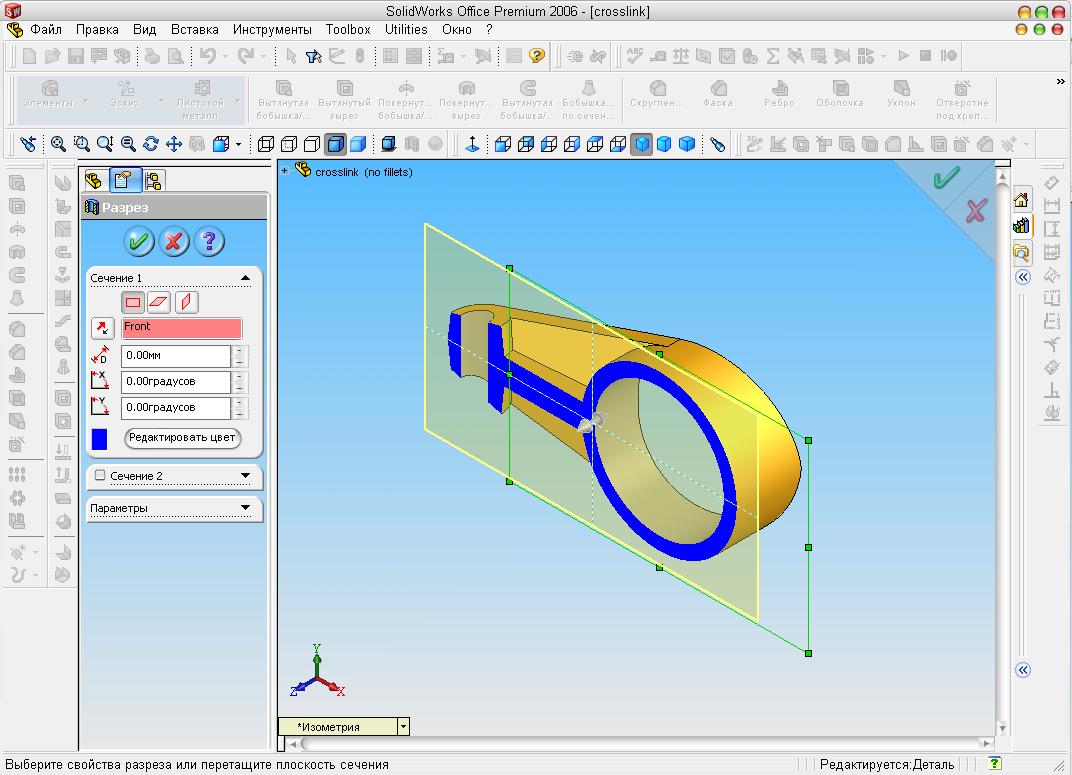
Task: Select Shaded display style icon
Action: click(358, 144)
